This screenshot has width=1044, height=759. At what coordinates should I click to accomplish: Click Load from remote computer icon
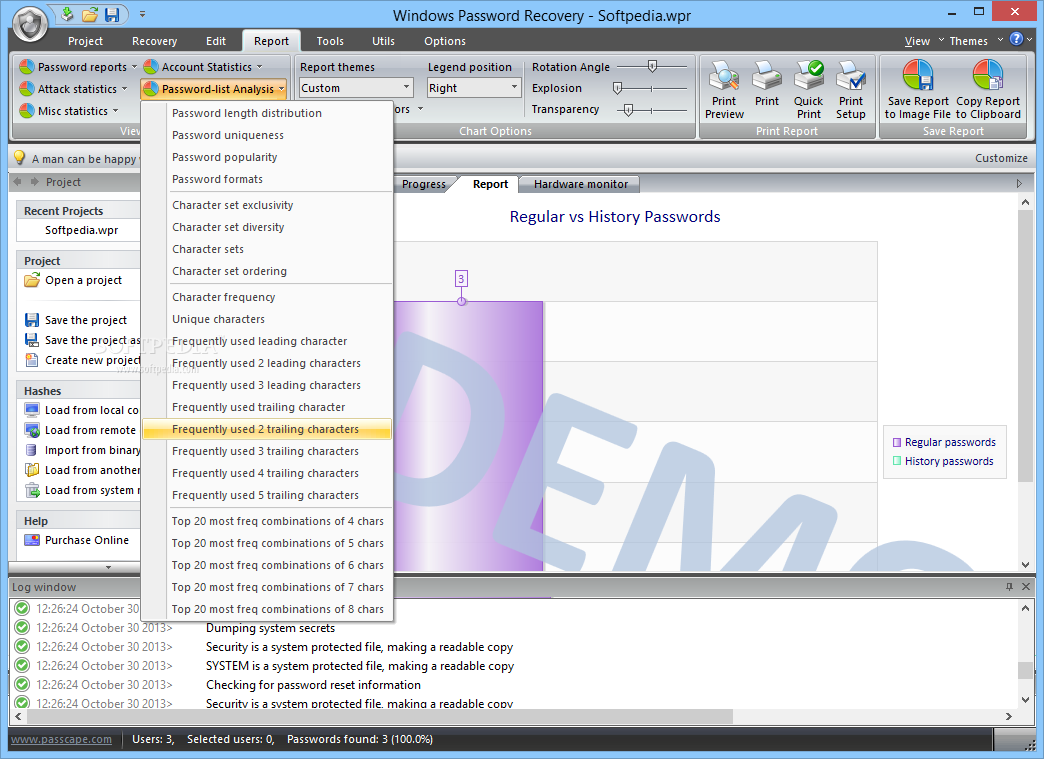tap(32, 429)
